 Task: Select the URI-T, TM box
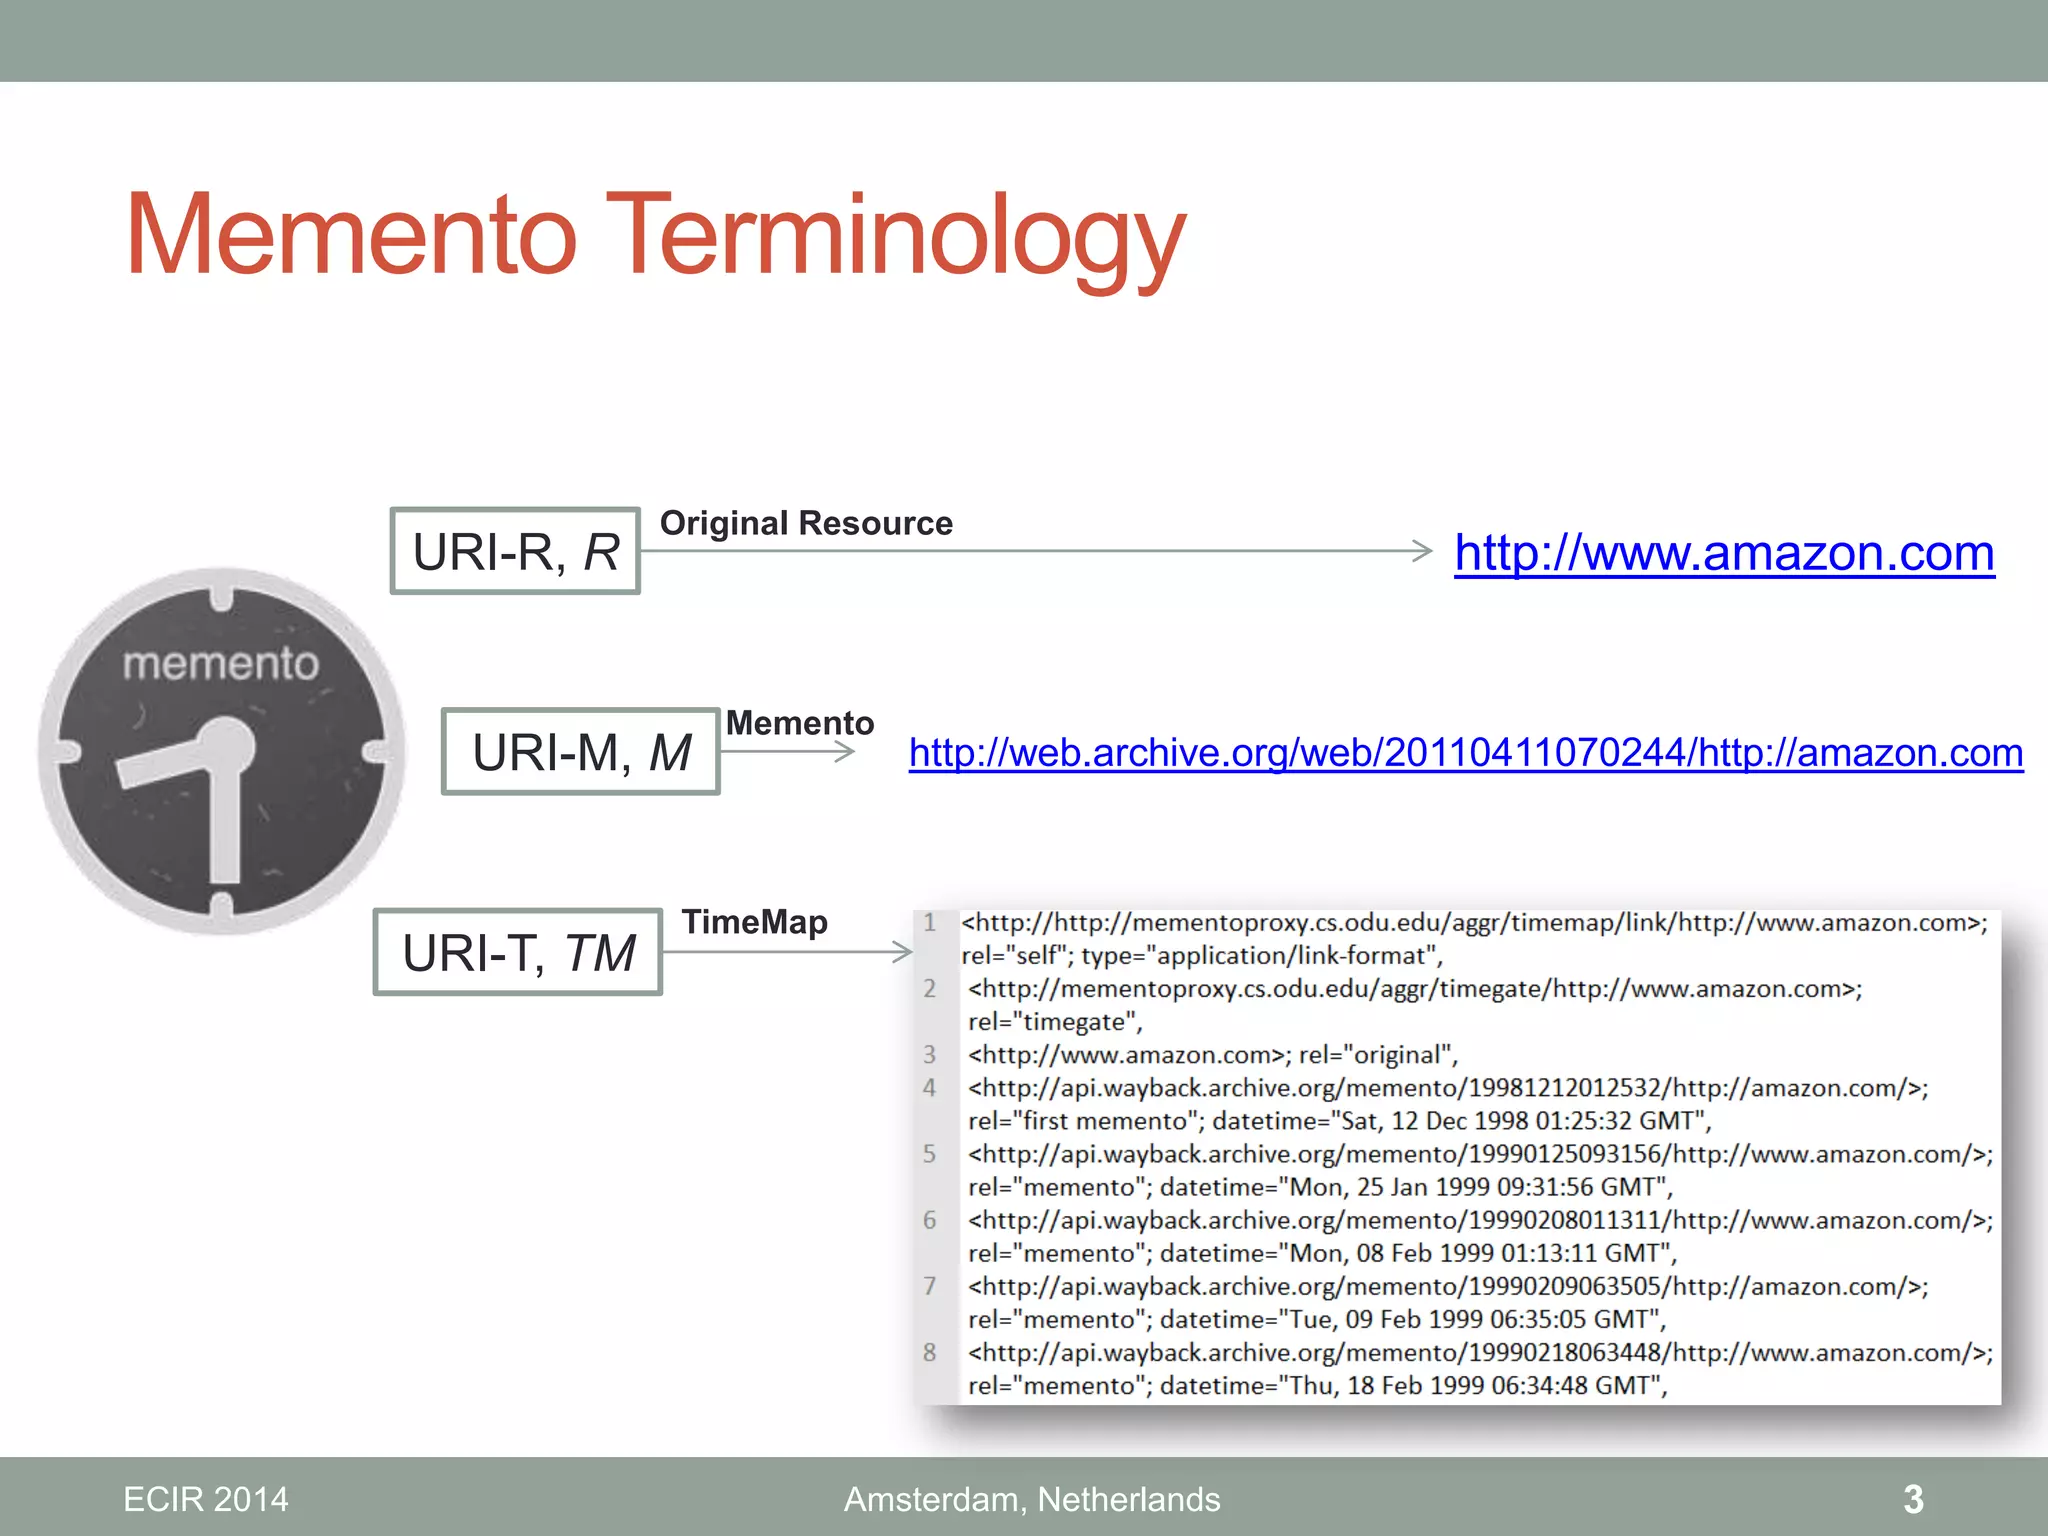(x=518, y=952)
